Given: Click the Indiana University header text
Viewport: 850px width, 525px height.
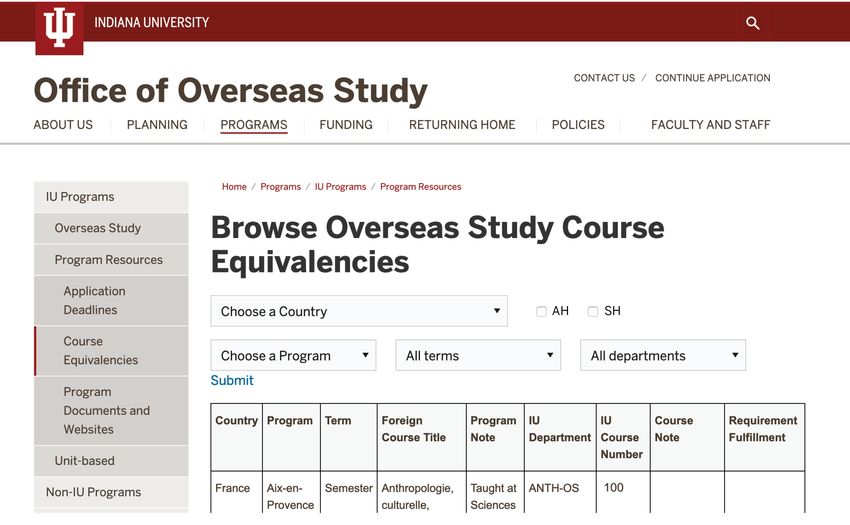Looking at the screenshot, I should tap(151, 22).
